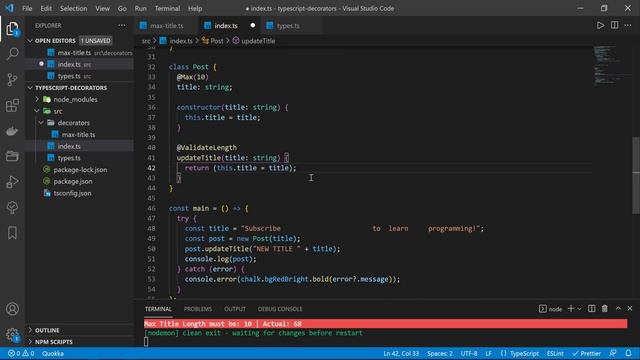Click the VS Code logo icon
The width and height of the screenshot is (640, 360).
(x=9, y=8)
